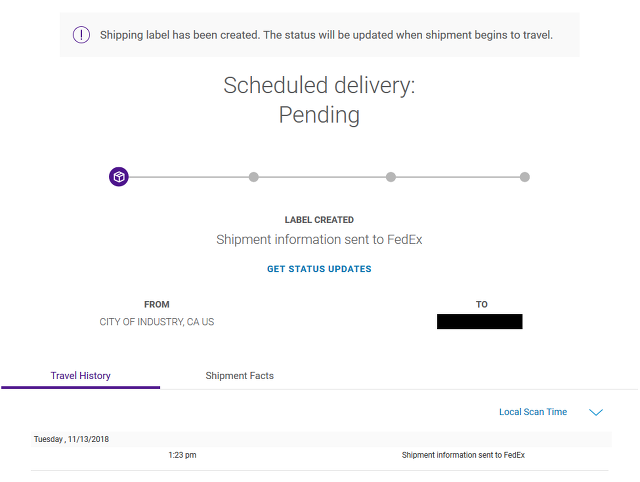Click the TO label above destination
Image resolution: width=640 pixels, height=482 pixels.
pyautogui.click(x=482, y=304)
